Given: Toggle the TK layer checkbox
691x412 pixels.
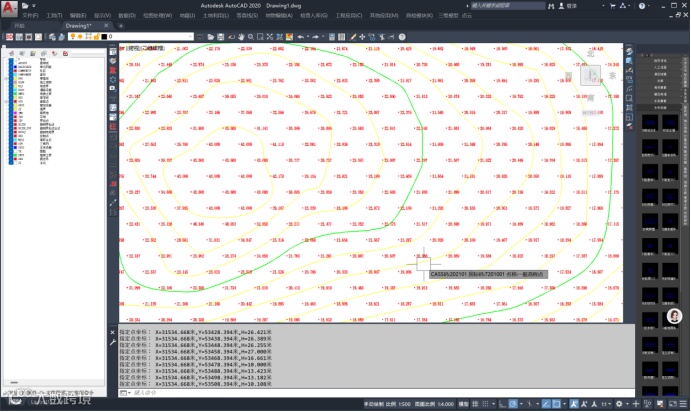Looking at the screenshot, I should [11, 151].
